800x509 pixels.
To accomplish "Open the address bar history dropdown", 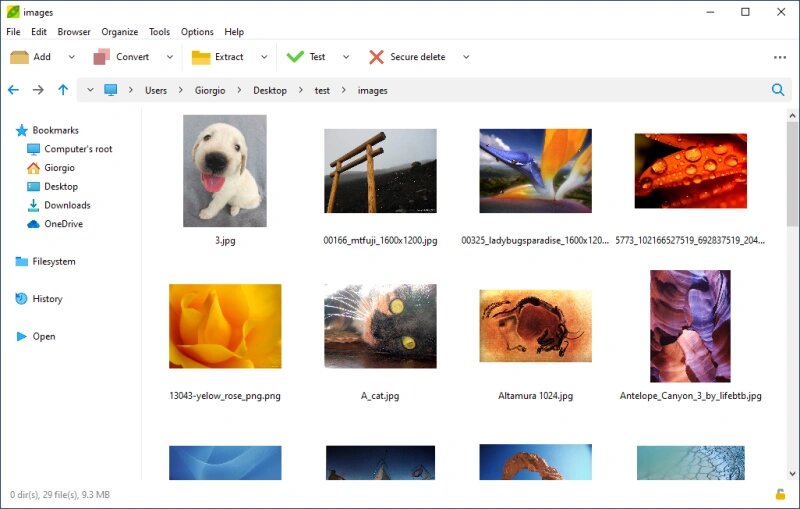I will coord(90,90).
